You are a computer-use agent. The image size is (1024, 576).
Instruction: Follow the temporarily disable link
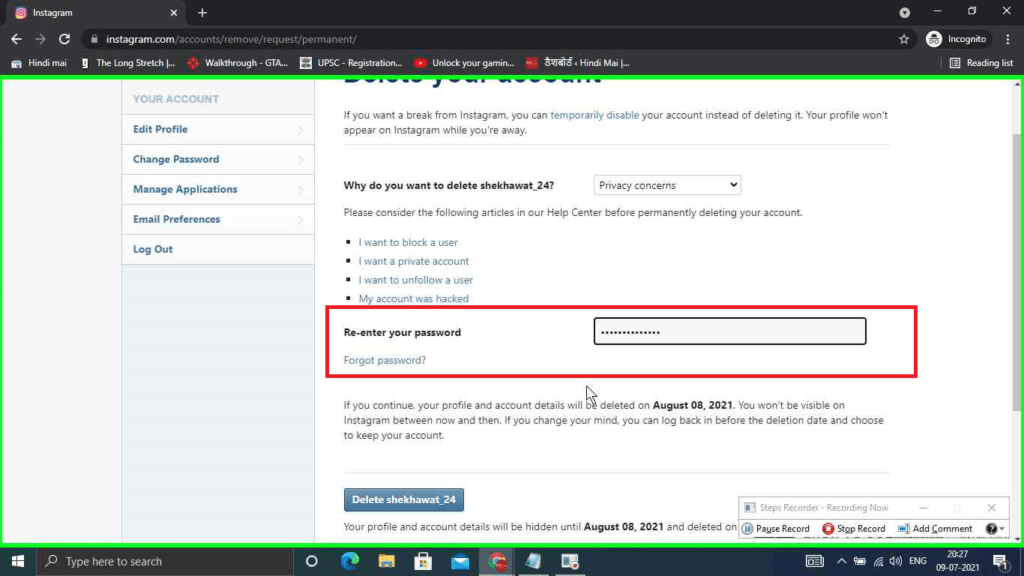click(594, 115)
